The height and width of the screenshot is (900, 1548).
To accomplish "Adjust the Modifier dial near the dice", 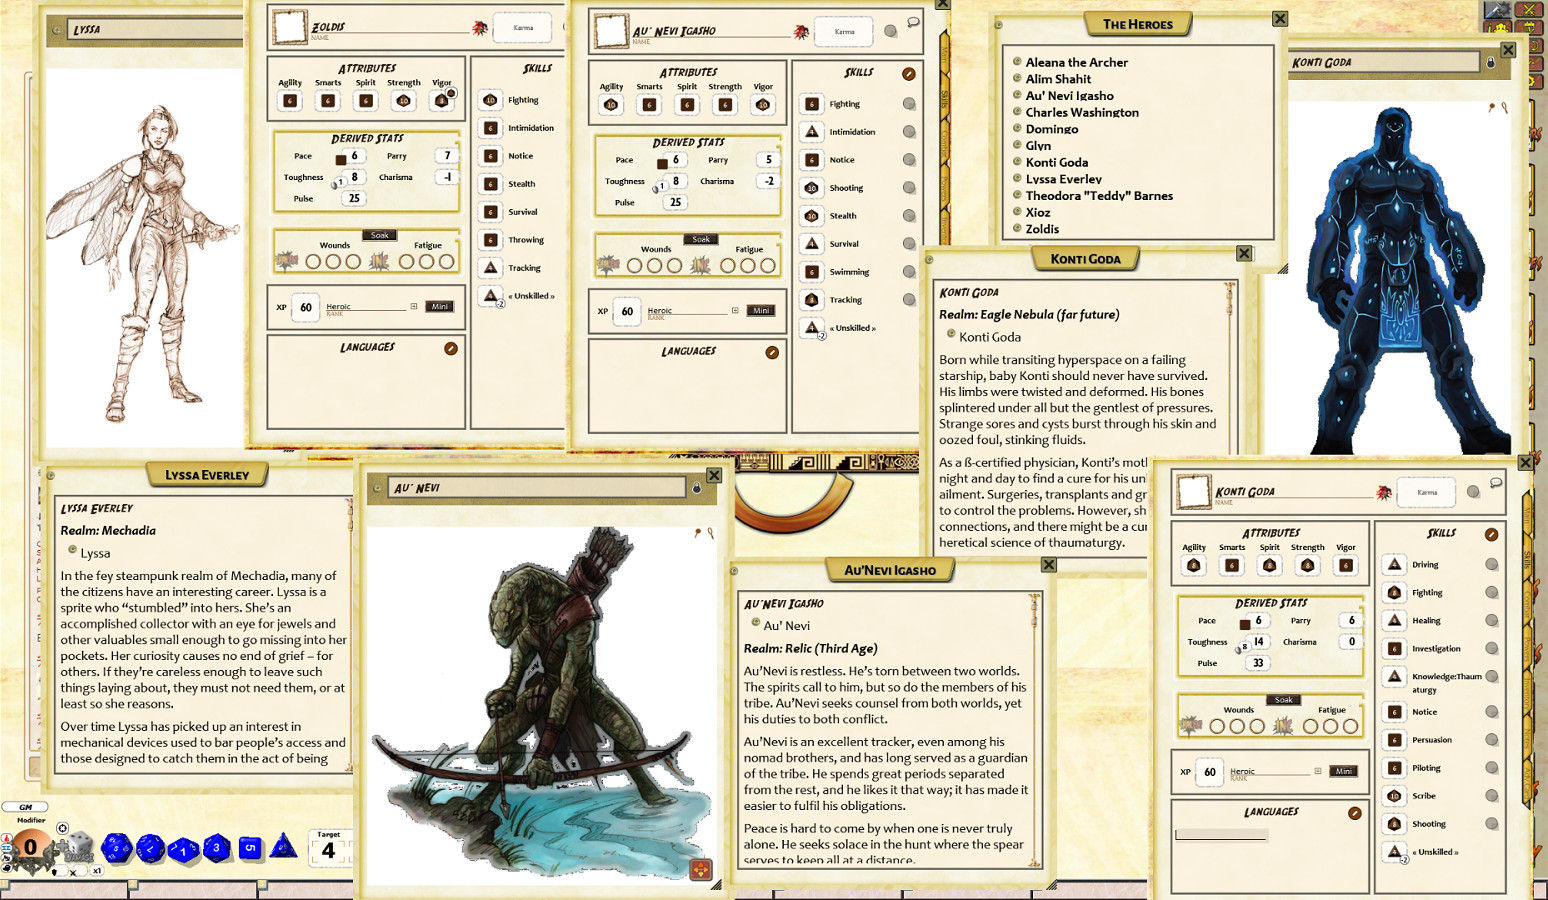I will pyautogui.click(x=30, y=845).
